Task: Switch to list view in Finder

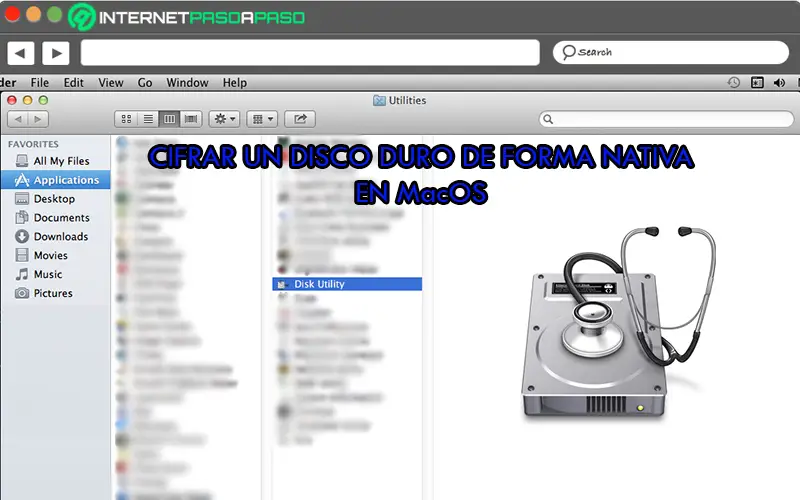Action: click(x=148, y=119)
